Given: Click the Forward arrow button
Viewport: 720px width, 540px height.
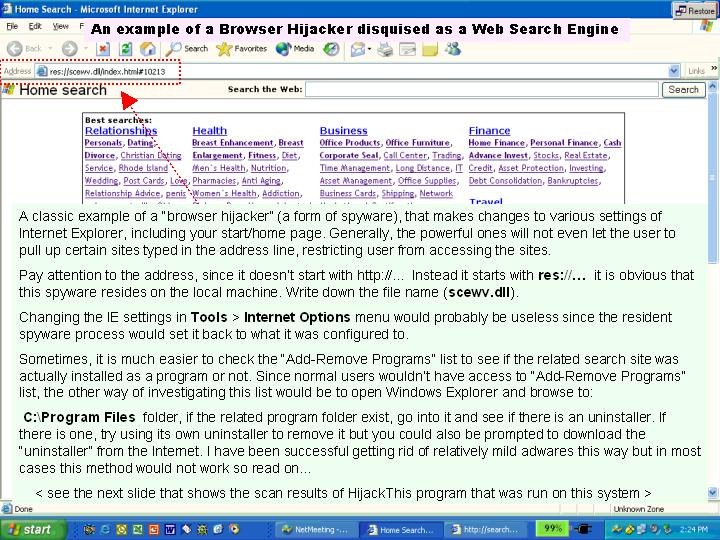Looking at the screenshot, I should tap(70, 48).
